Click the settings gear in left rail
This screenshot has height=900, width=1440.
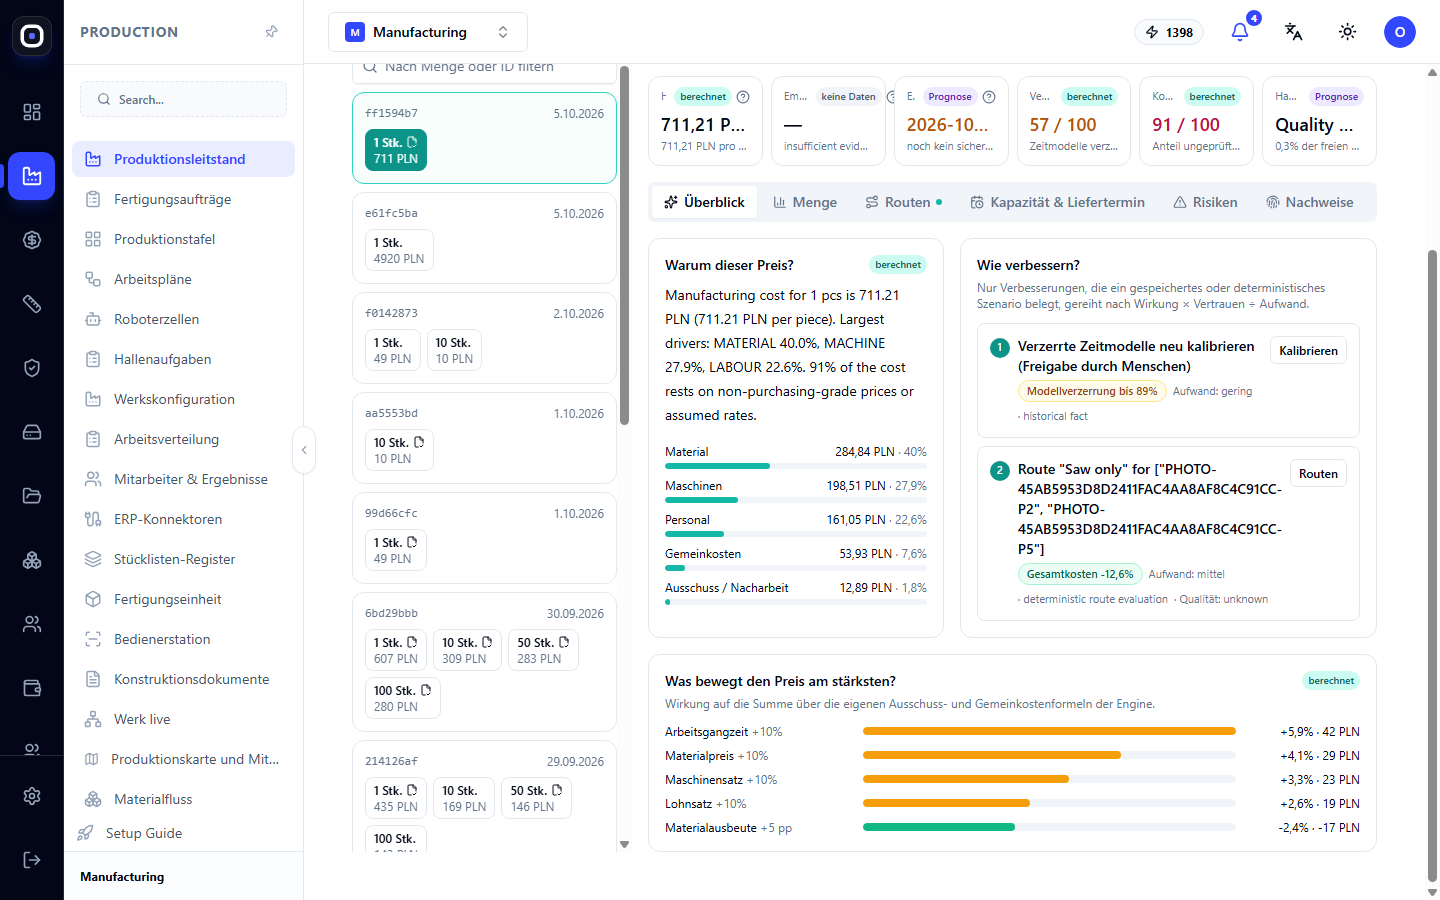coord(32,796)
